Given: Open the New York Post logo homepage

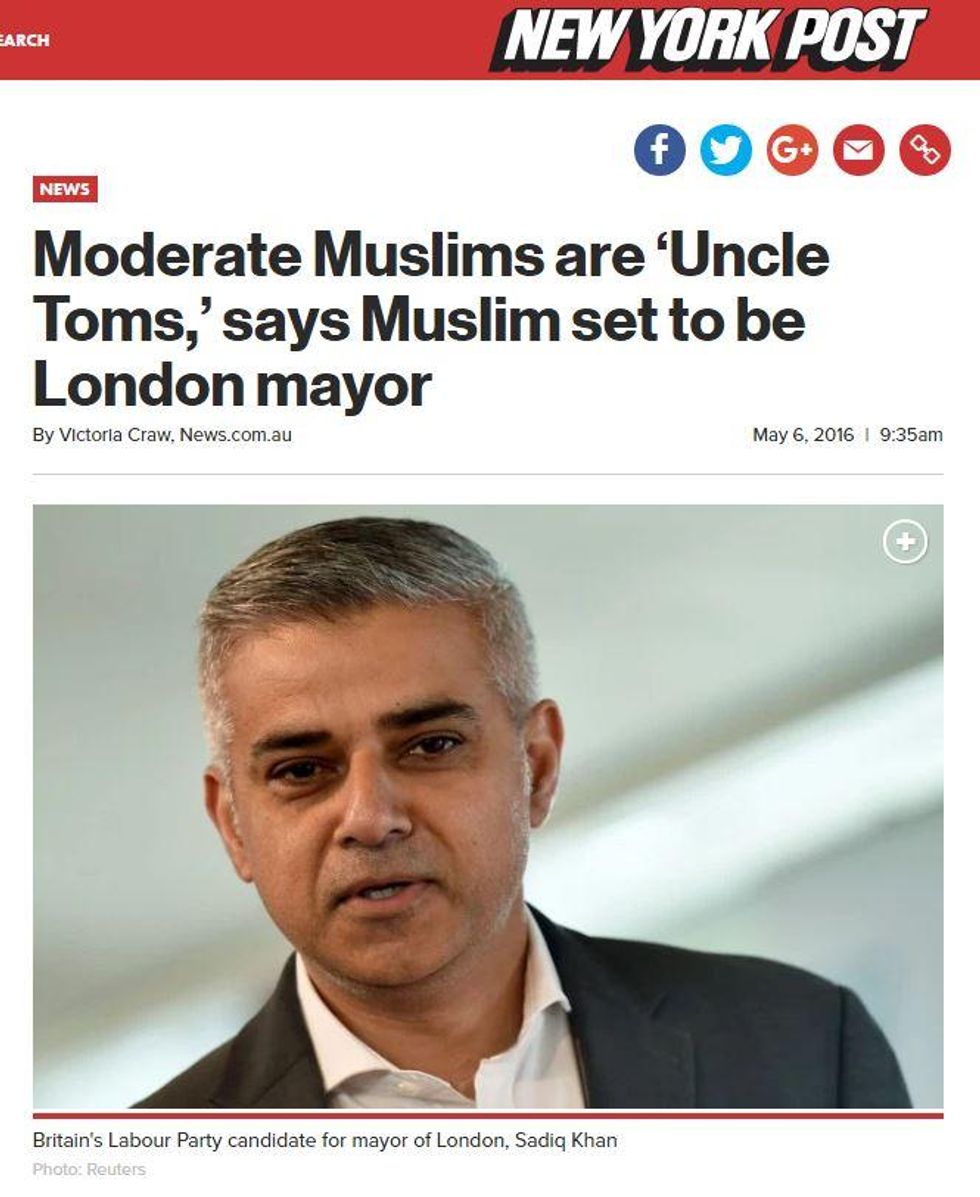Looking at the screenshot, I should click(708, 38).
